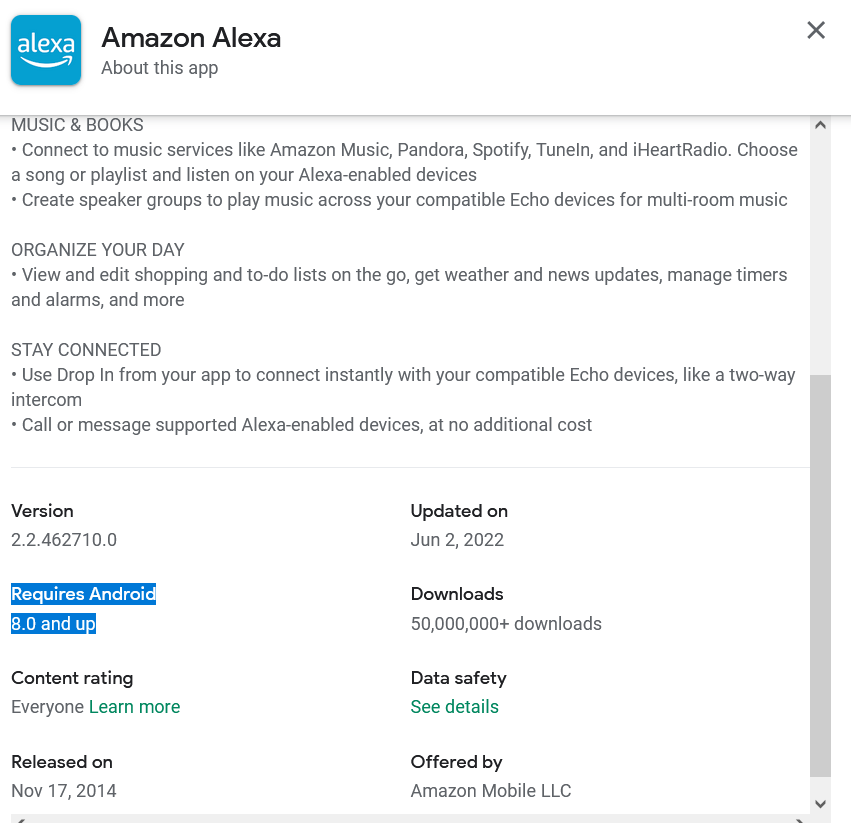
Task: Click the Amazon Alexa title text
Action: 191,38
